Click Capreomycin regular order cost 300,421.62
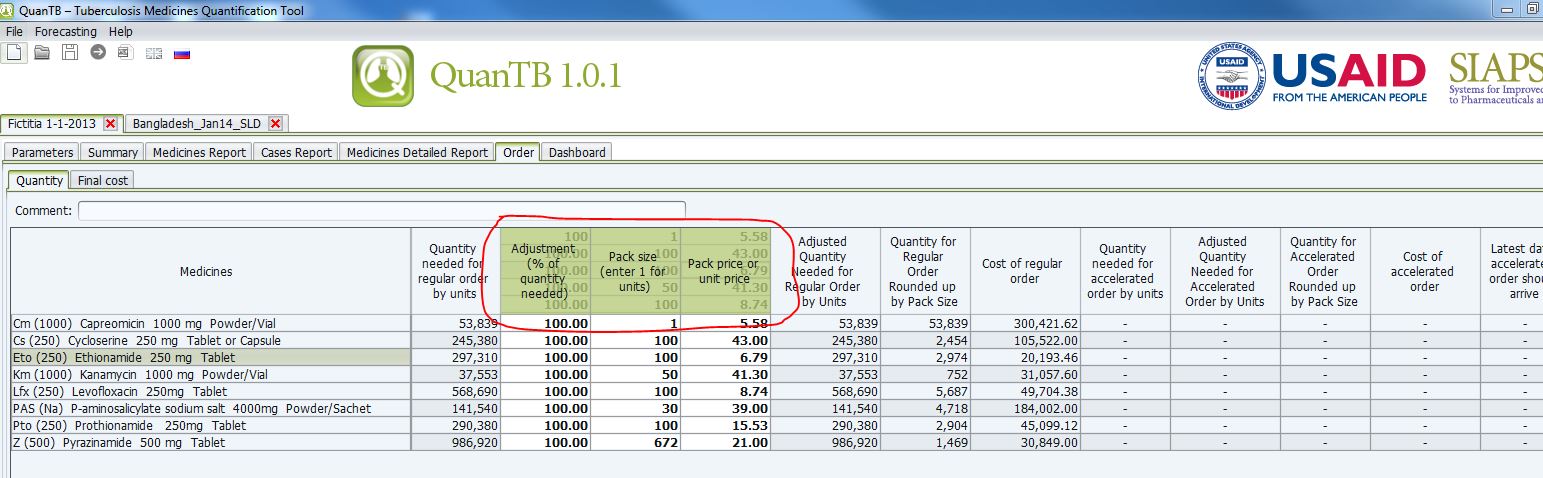1543x478 pixels. tap(1025, 323)
